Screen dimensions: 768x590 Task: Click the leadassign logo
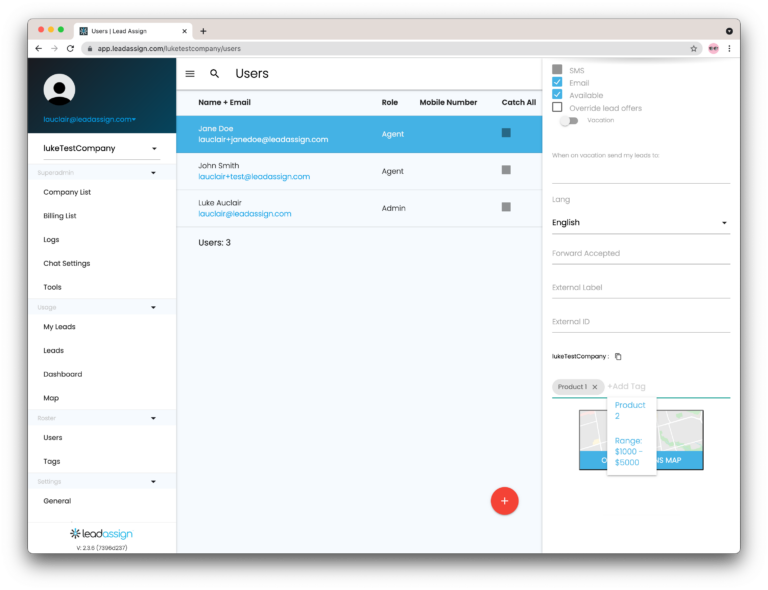pyautogui.click(x=101, y=534)
